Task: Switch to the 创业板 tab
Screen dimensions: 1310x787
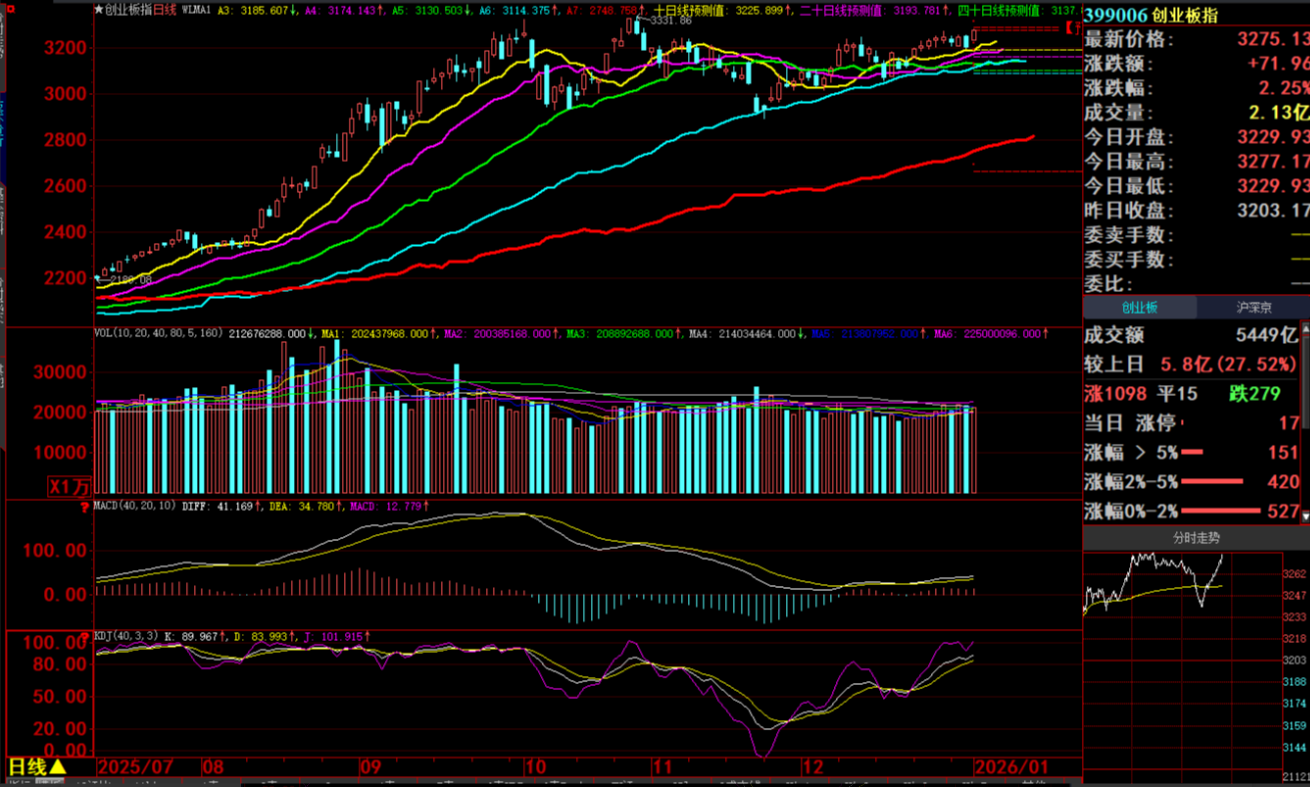Action: click(1139, 308)
